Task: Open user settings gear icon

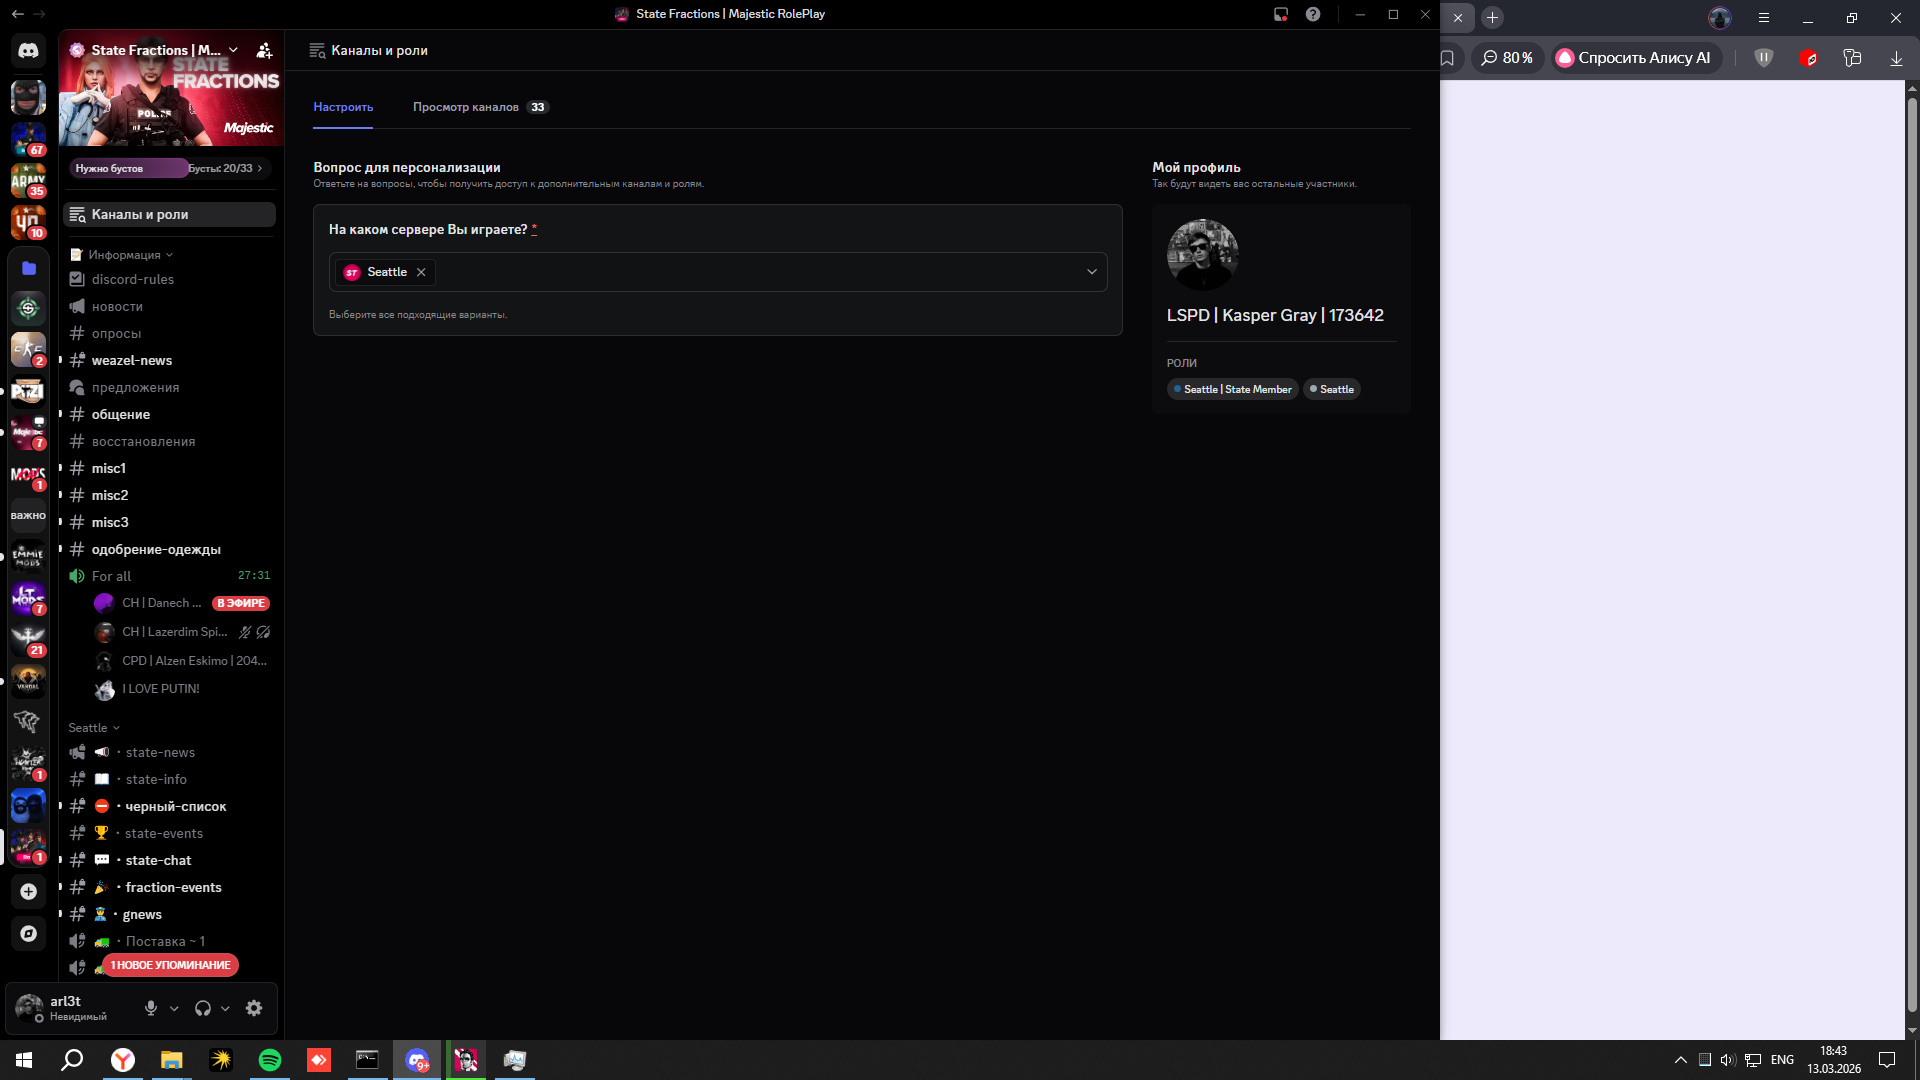Action: tap(254, 1009)
